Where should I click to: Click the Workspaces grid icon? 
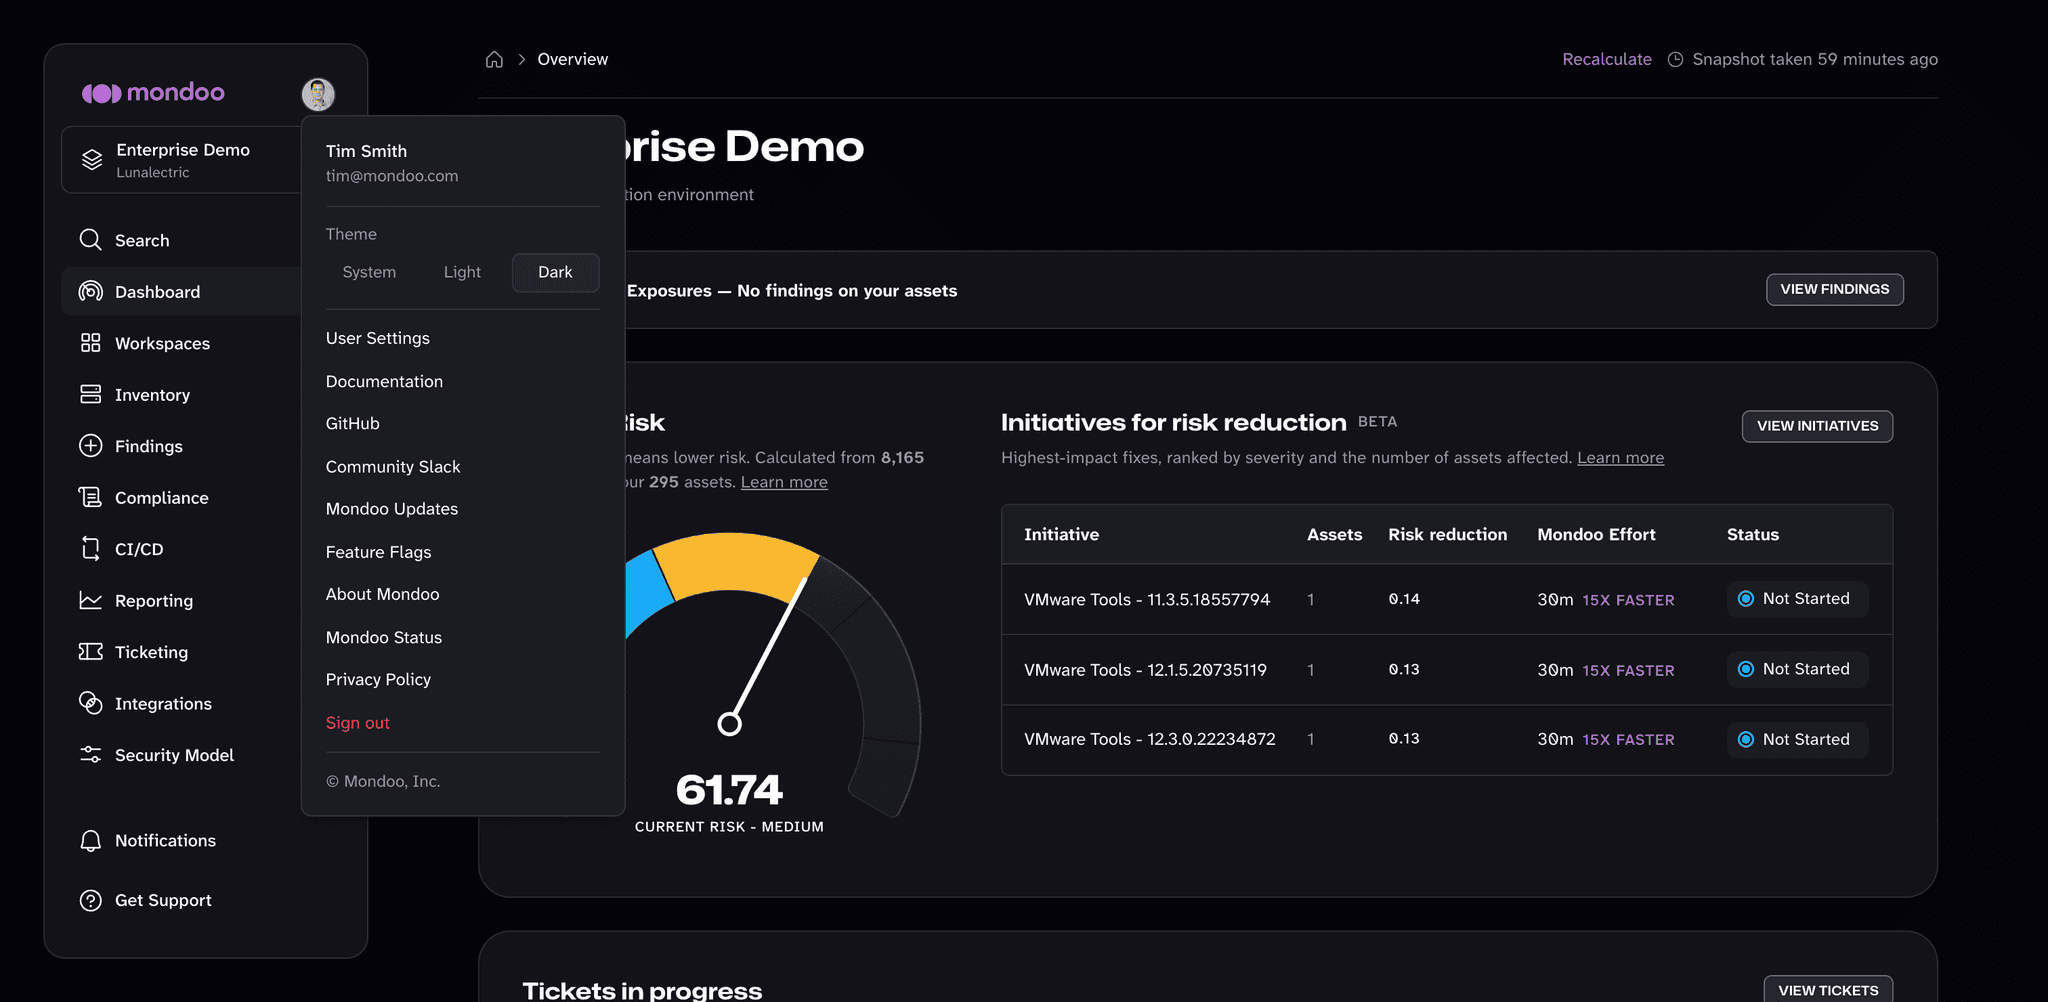pos(90,343)
